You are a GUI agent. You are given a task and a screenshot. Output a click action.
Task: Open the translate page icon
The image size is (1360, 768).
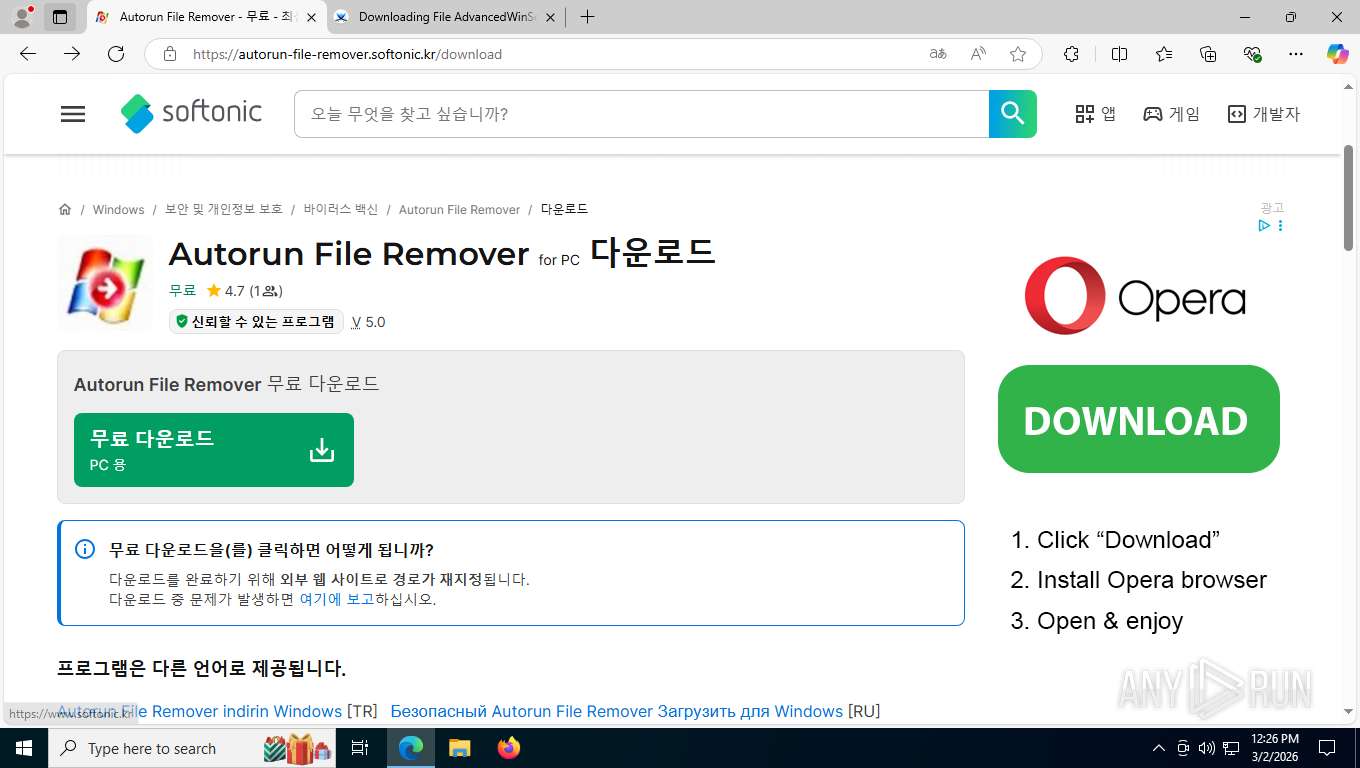point(938,54)
